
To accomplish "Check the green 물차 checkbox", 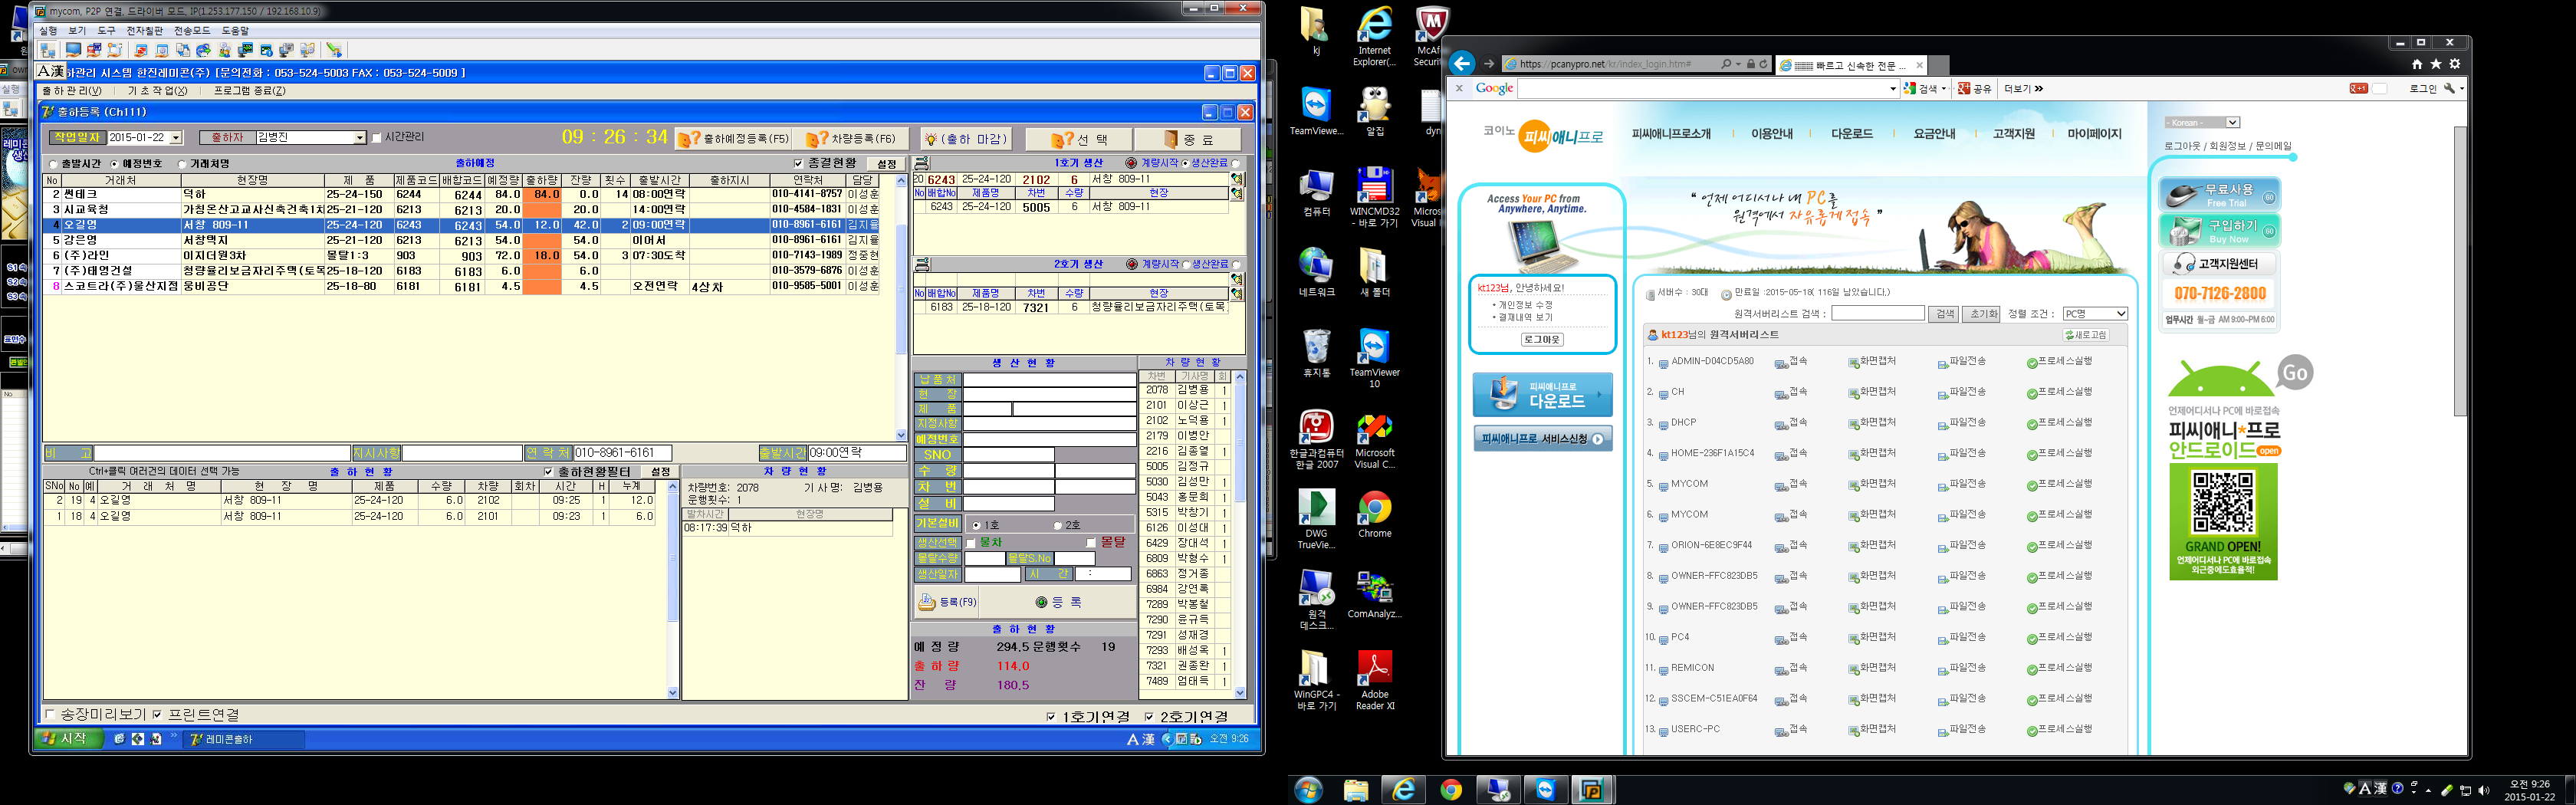I will pyautogui.click(x=971, y=543).
